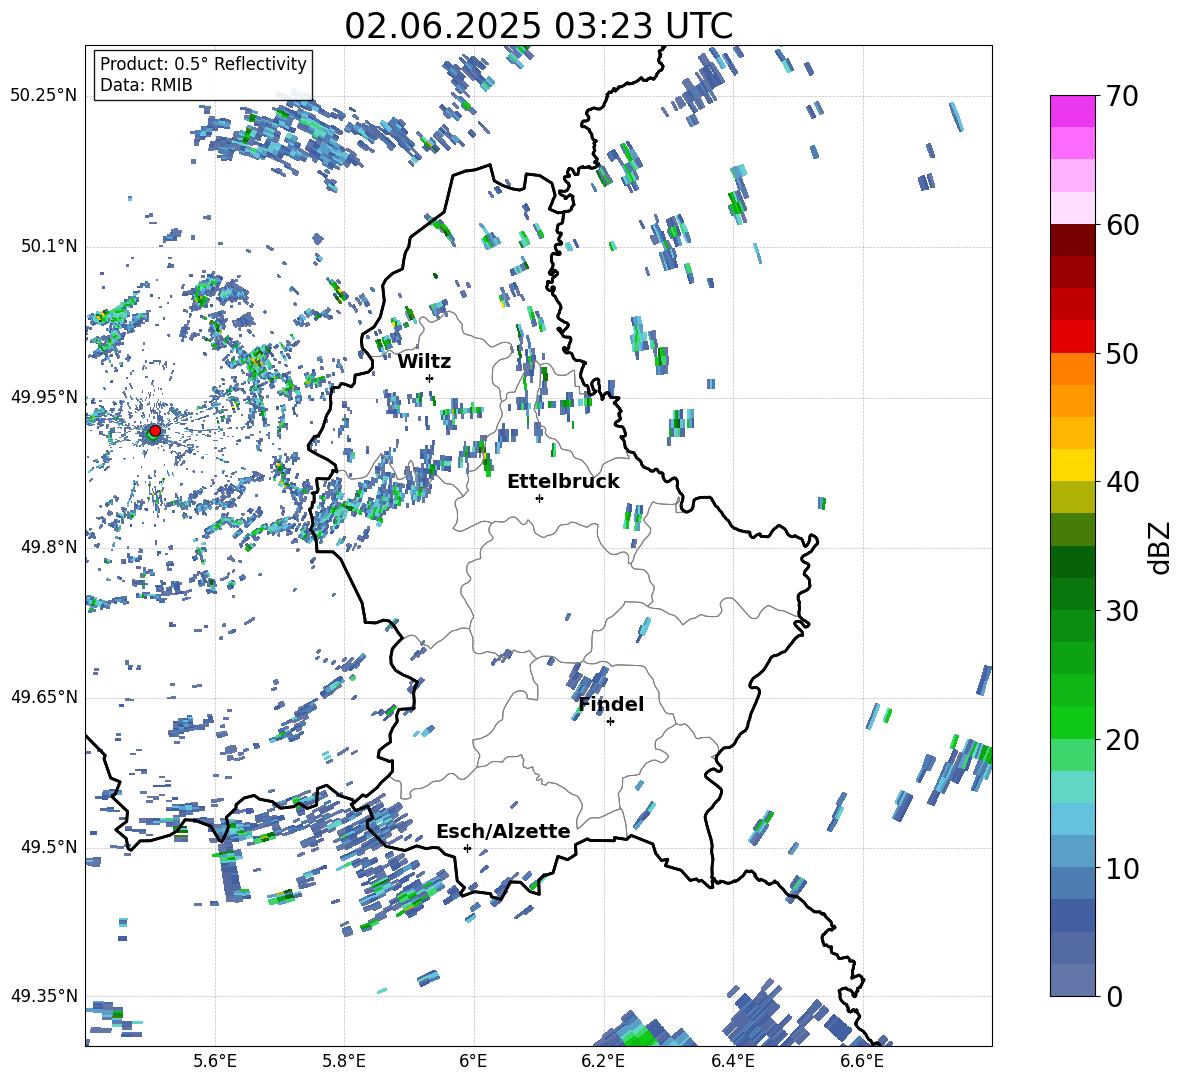The image size is (1184, 1081).
Task: Click the orange colorbar segment just below 50
Action: (x=1072, y=369)
